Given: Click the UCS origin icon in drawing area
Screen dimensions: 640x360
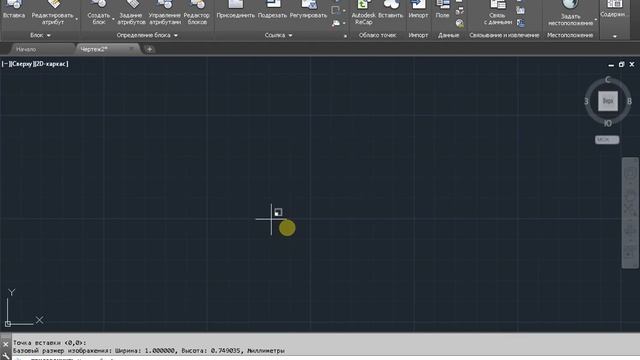Looking at the screenshot, I should (8, 324).
